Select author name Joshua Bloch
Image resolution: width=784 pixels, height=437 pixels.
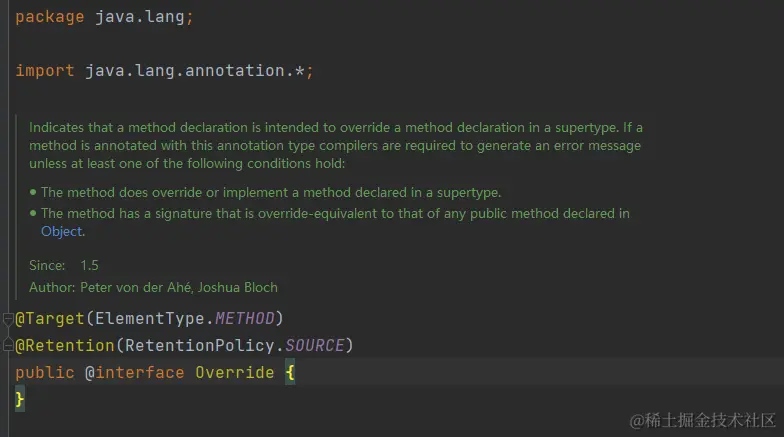238,288
